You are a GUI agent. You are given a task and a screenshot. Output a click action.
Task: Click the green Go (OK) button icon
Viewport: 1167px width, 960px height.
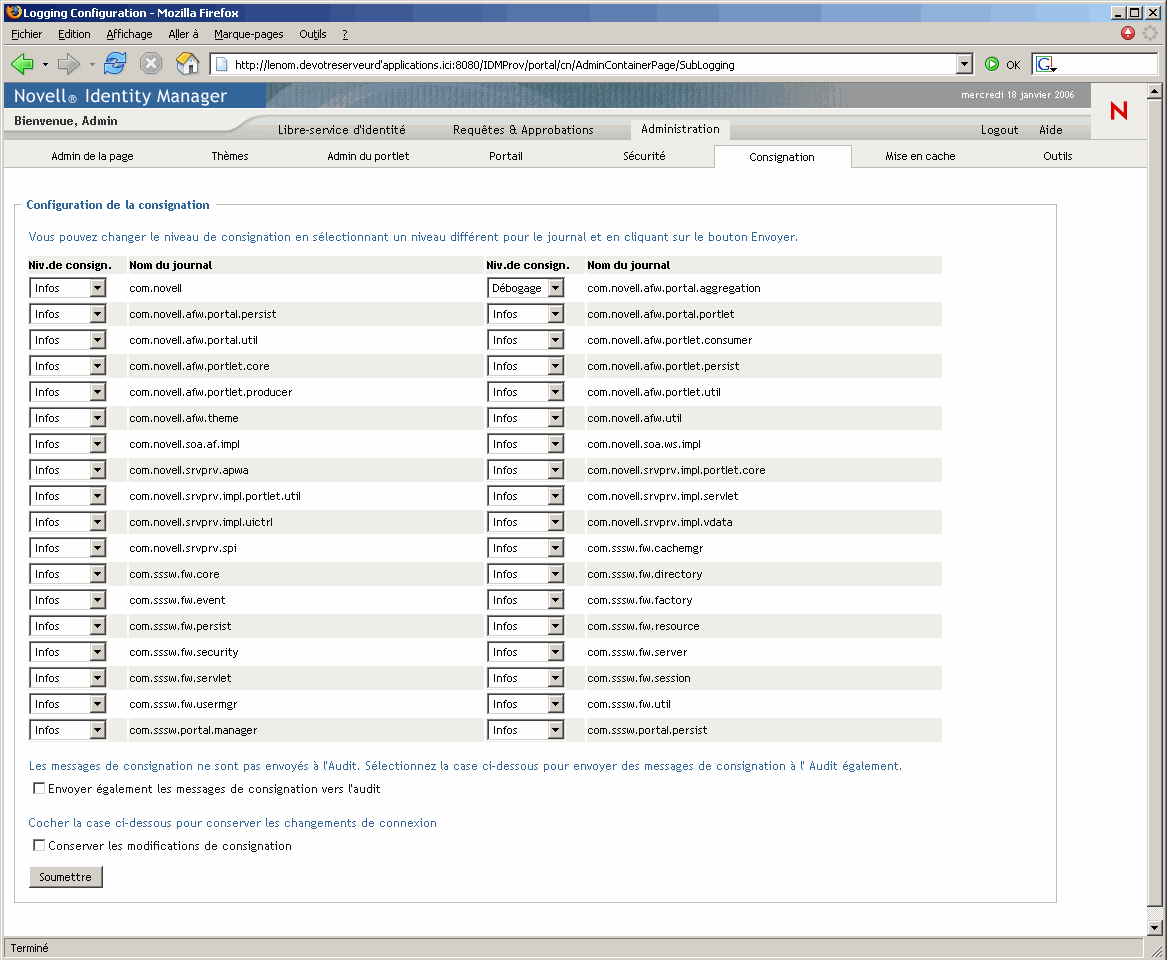[x=992, y=65]
